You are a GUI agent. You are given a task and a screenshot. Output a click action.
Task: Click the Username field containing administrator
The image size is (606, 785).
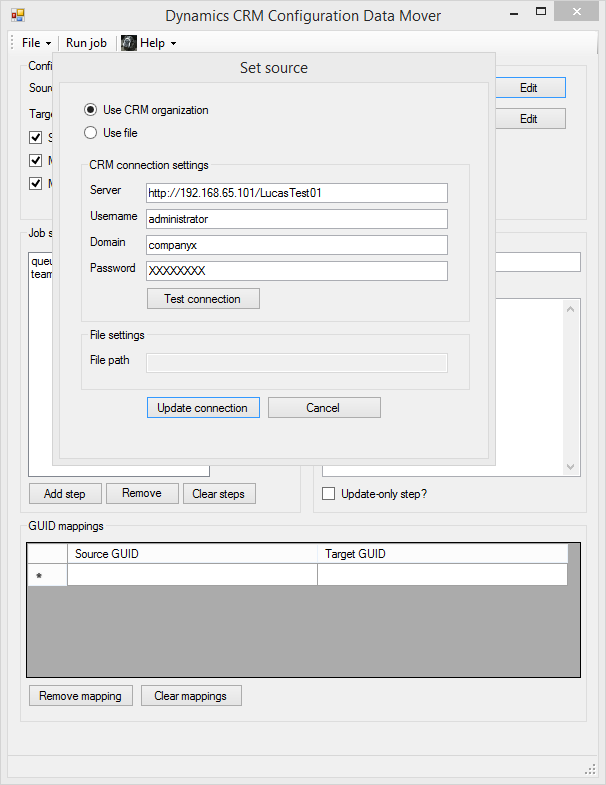pyautogui.click(x=296, y=219)
